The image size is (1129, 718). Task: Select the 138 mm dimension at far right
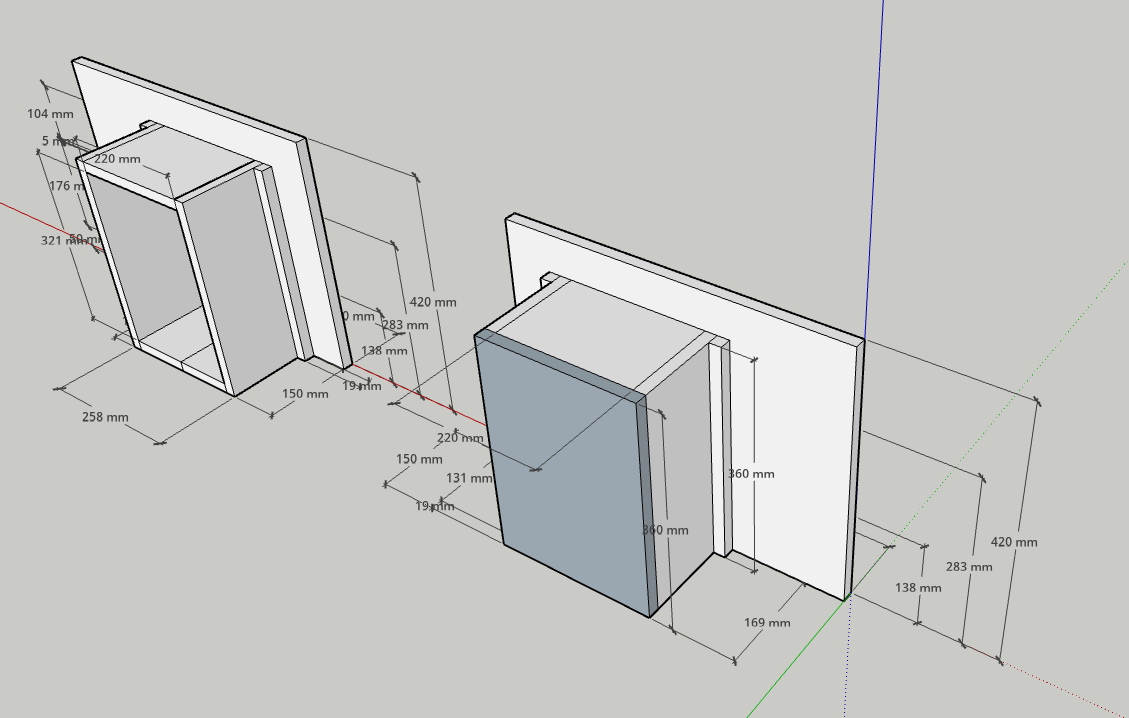point(918,588)
